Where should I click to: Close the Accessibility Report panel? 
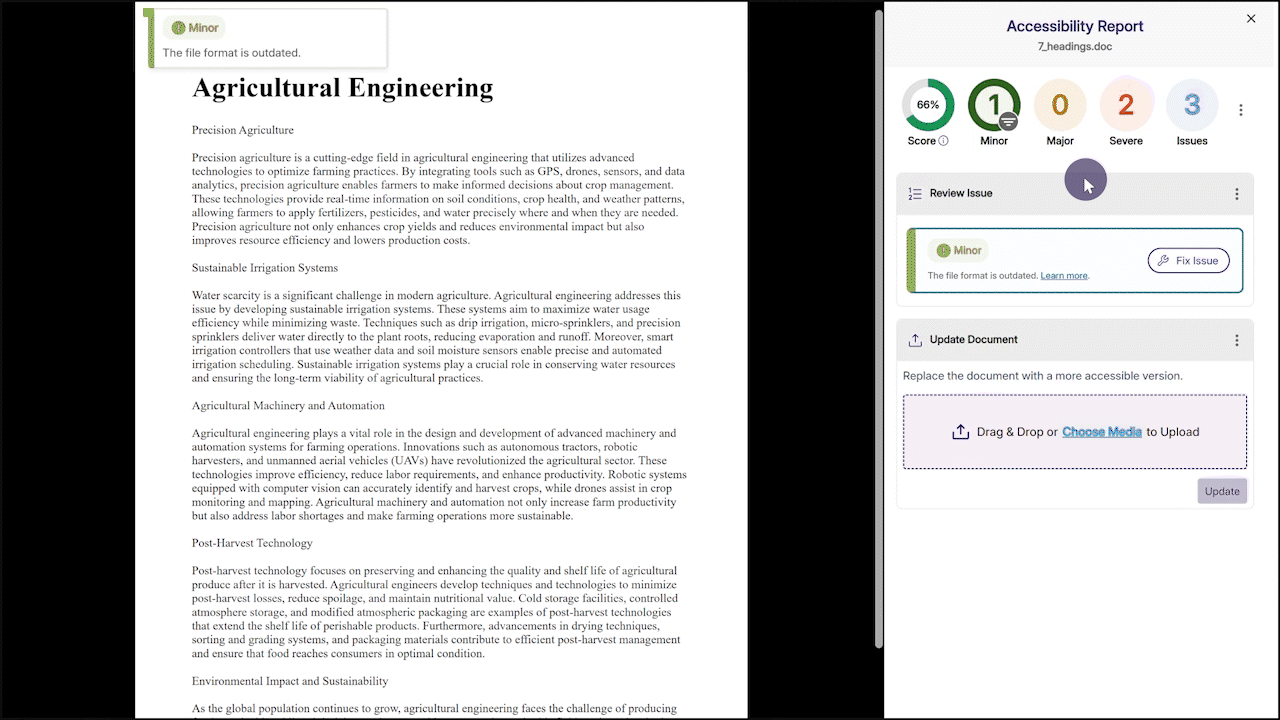pyautogui.click(x=1250, y=19)
